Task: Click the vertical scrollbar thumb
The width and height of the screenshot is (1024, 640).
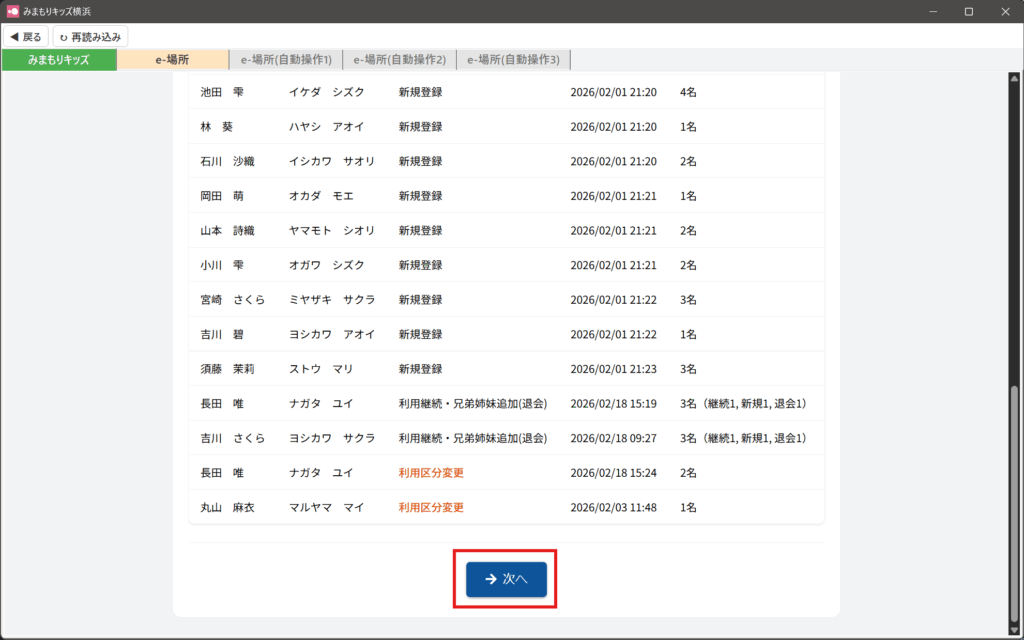Action: (1015, 500)
